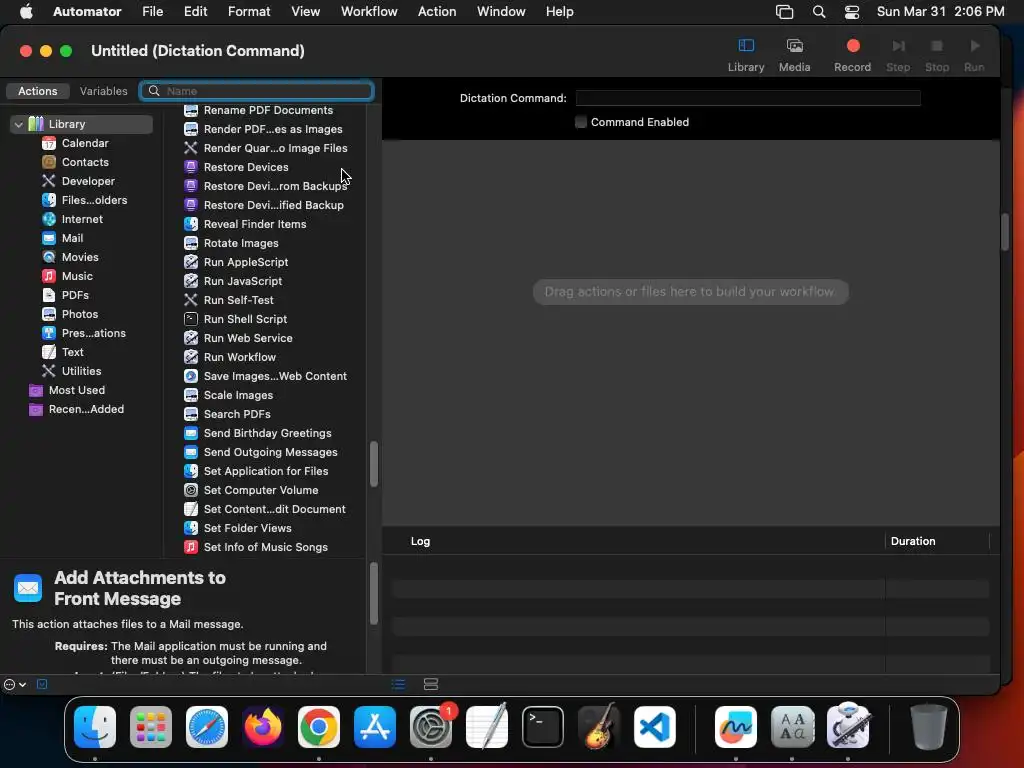Viewport: 1024px width, 768px height.
Task: Select the Contacts category
Action: tap(85, 162)
